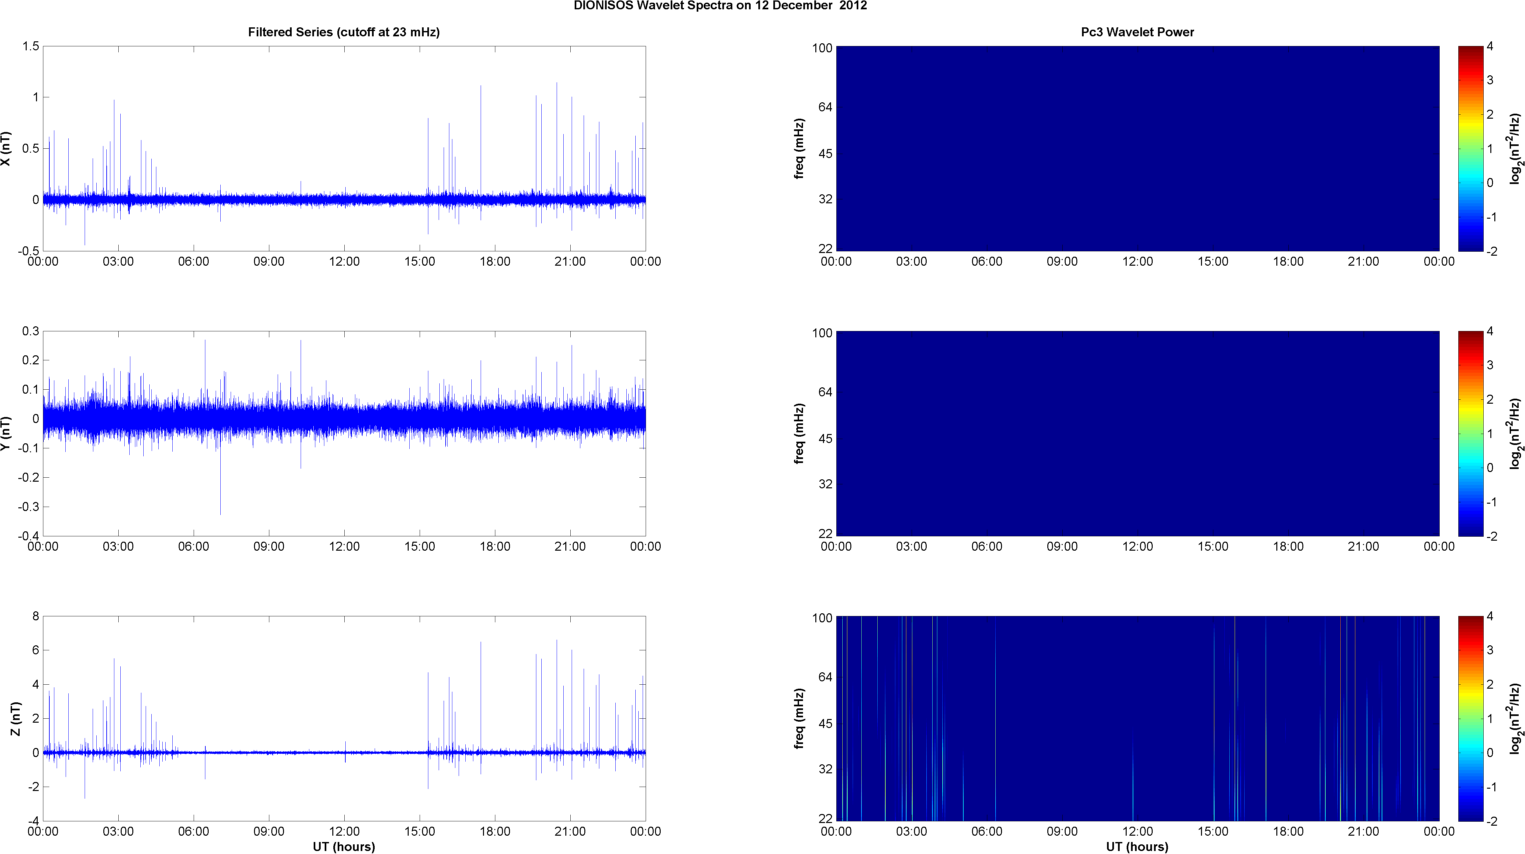The width and height of the screenshot is (1525, 854).
Task: Click the 64 frequency tick on top spectrogram
Action: click(825, 107)
